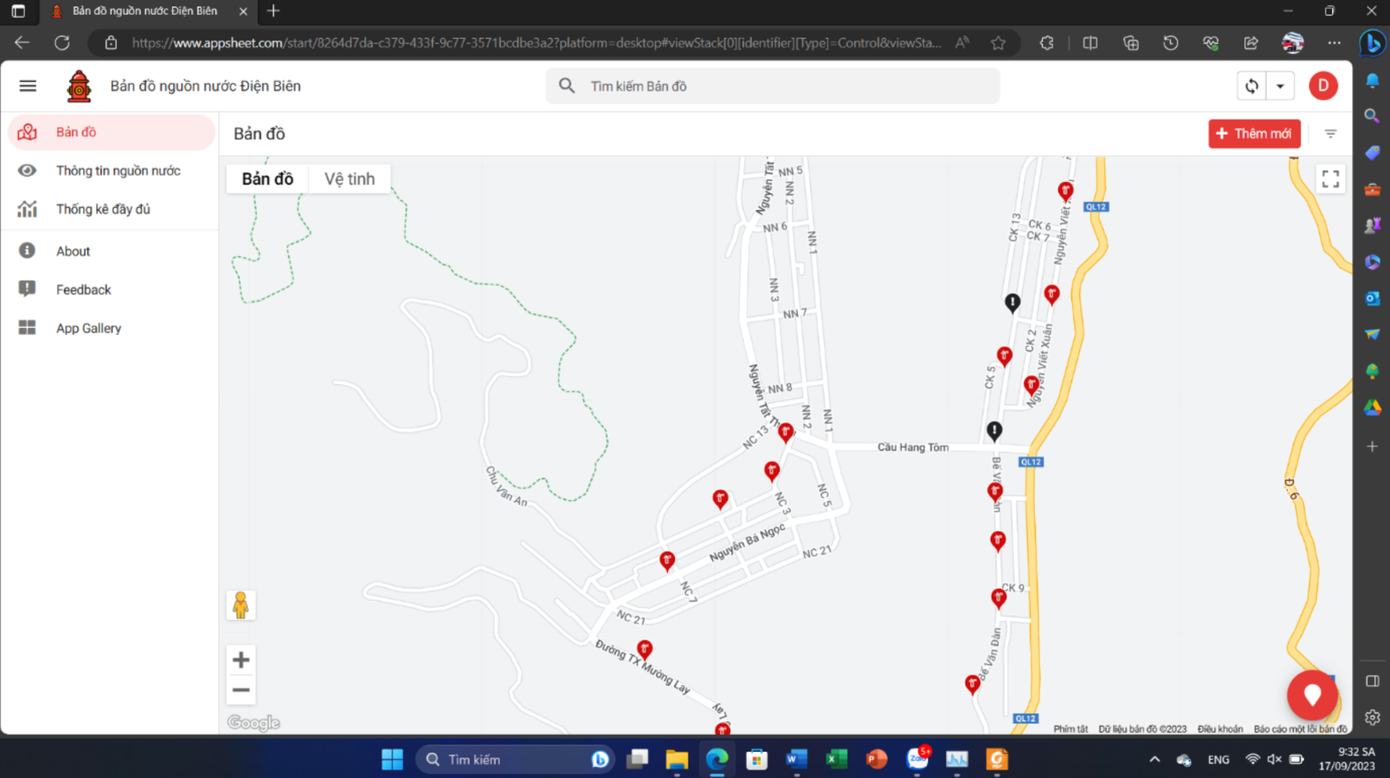1390x778 pixels.
Task: Click the Thêm mới button
Action: point(1254,134)
